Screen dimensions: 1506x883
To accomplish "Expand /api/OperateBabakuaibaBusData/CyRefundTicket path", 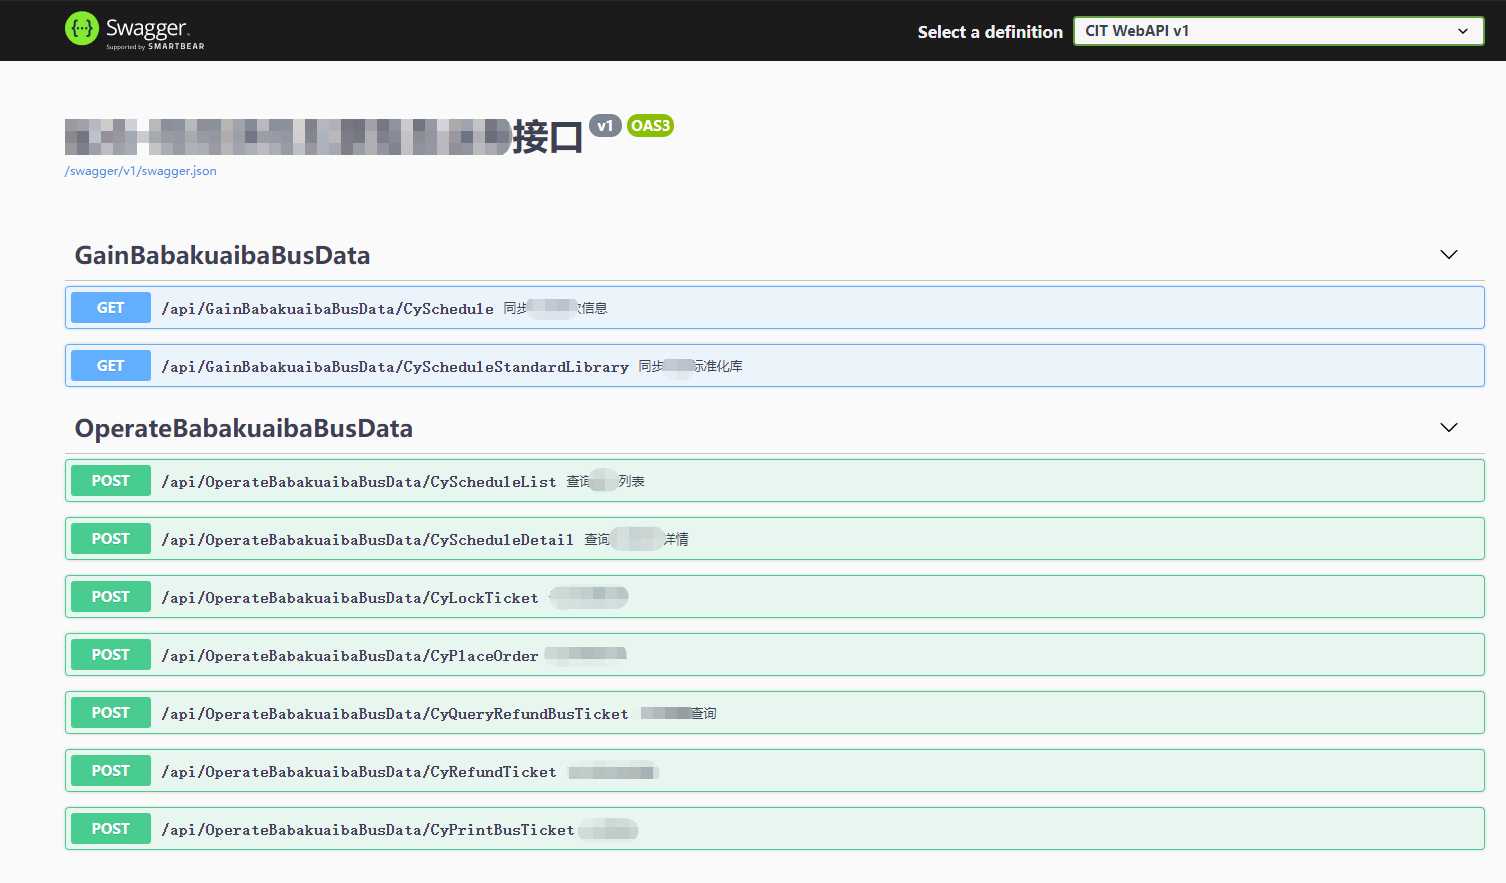I will pyautogui.click(x=359, y=772).
